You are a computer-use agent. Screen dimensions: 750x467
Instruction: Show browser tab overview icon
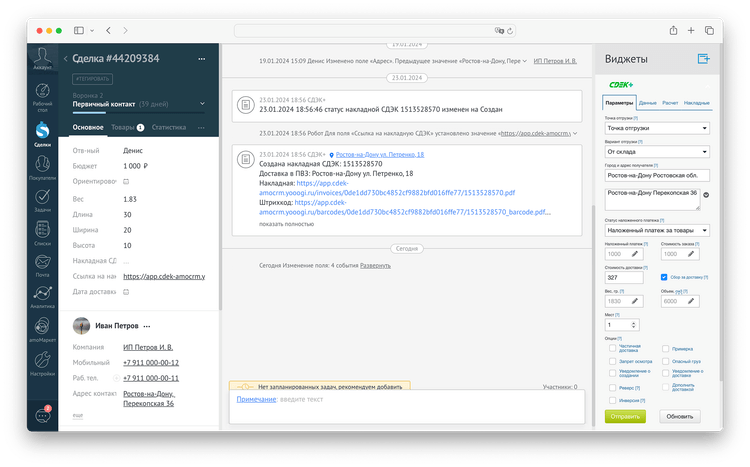pyautogui.click(x=709, y=30)
